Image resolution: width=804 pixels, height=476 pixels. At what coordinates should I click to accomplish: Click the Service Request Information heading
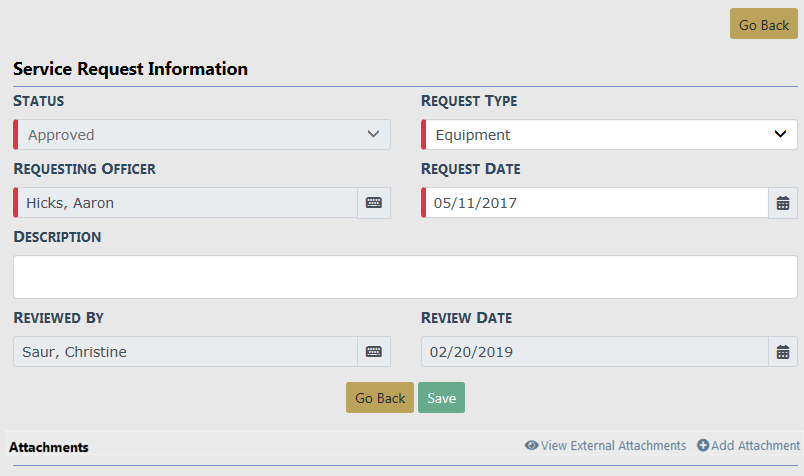pos(130,70)
